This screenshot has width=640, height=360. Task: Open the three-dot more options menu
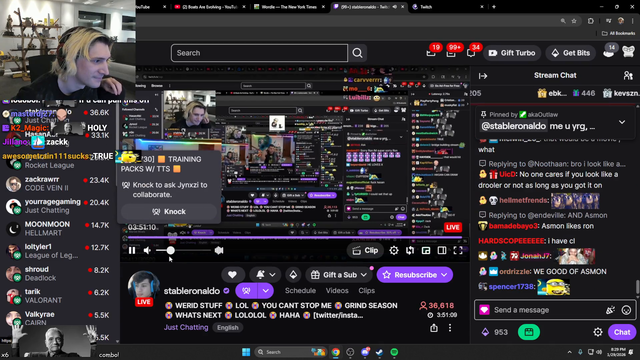pos(450,328)
